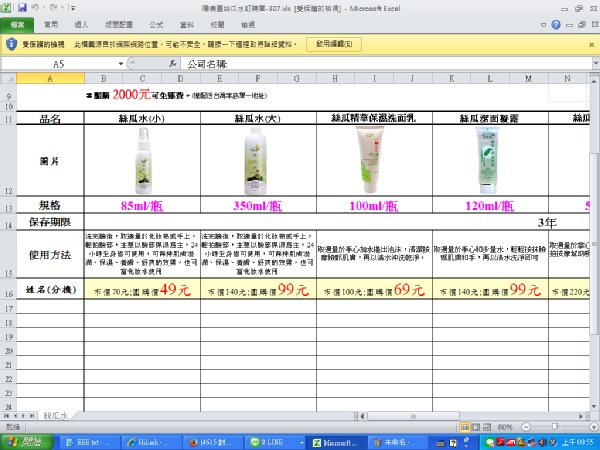Click the Save icon in quick access toolbar
The height and width of the screenshot is (450, 600).
click(x=21, y=6)
